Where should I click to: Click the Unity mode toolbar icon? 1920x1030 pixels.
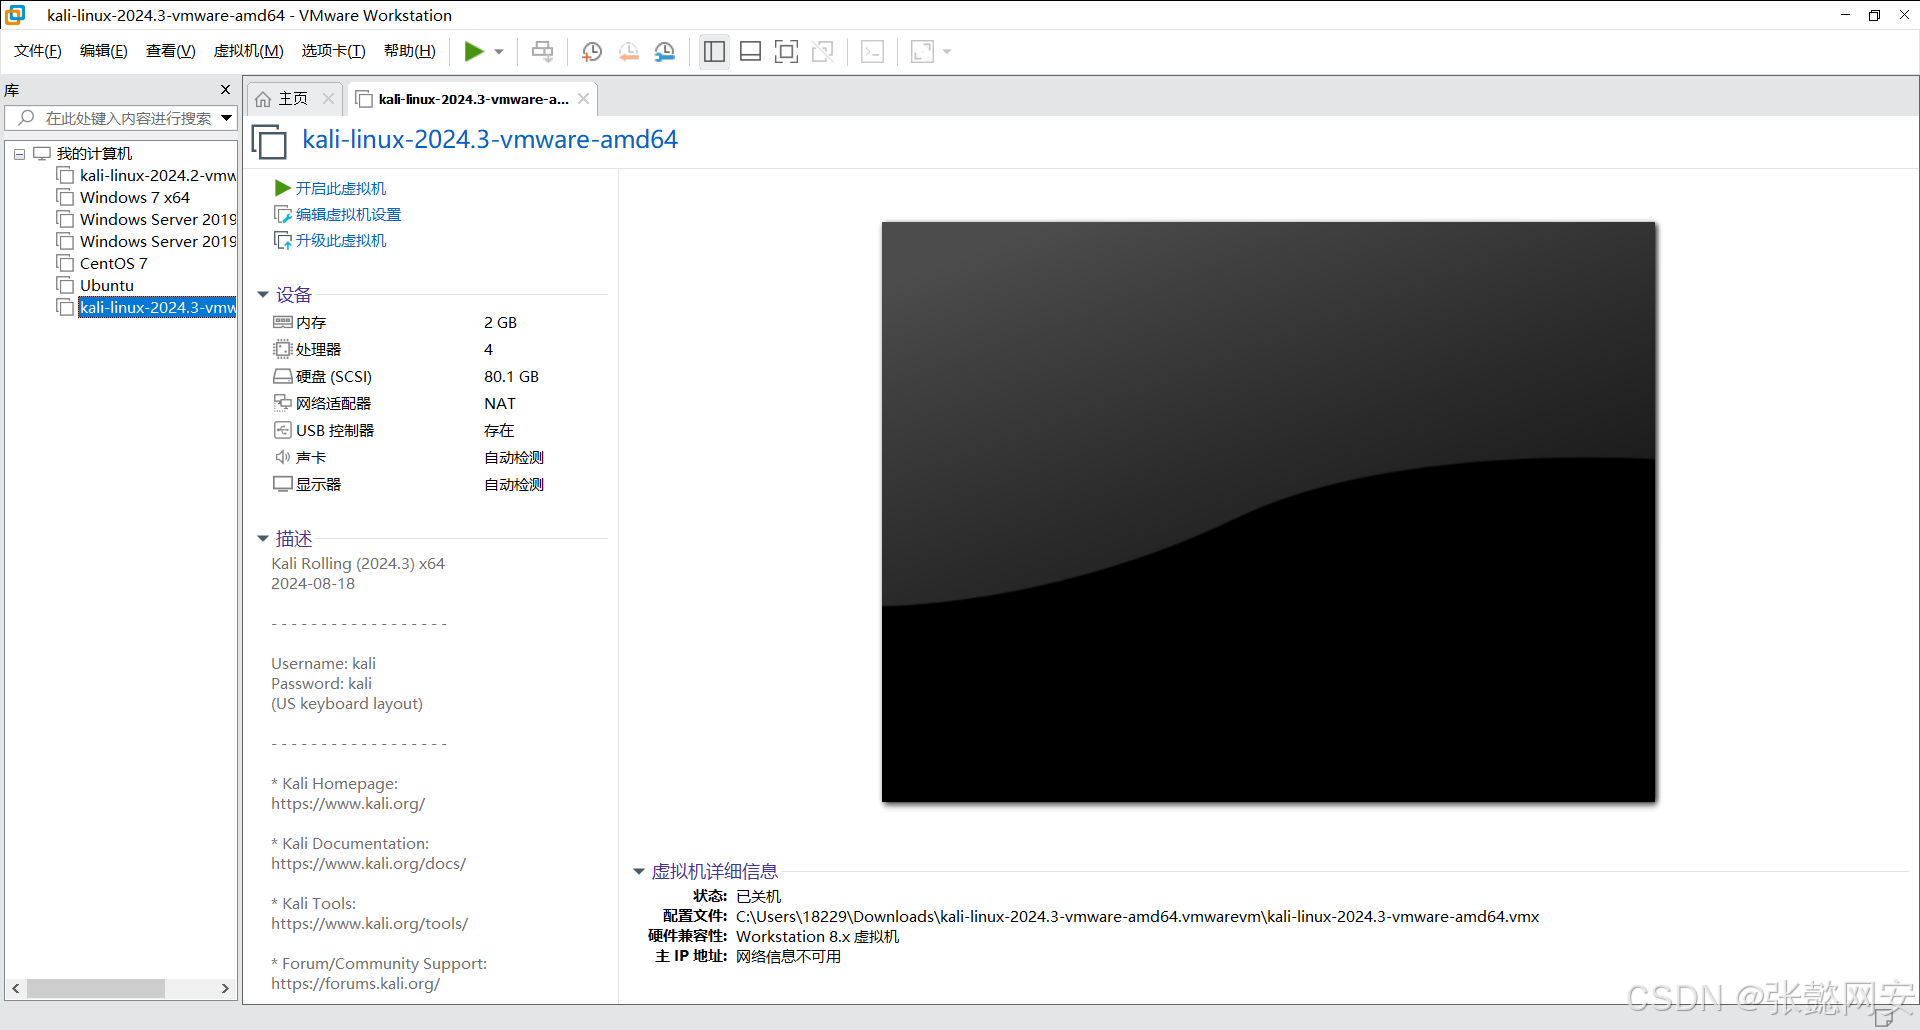(x=823, y=51)
